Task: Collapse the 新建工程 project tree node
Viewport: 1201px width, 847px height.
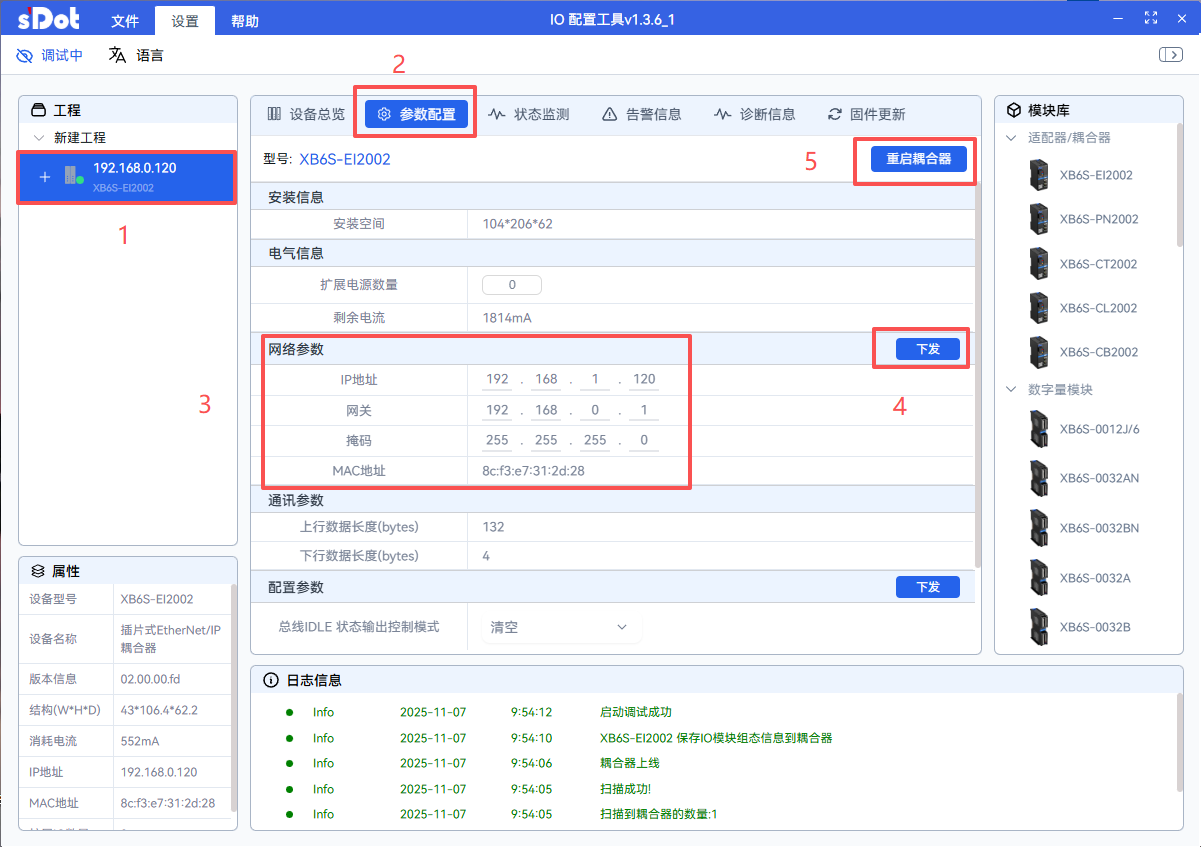Action: (x=39, y=138)
